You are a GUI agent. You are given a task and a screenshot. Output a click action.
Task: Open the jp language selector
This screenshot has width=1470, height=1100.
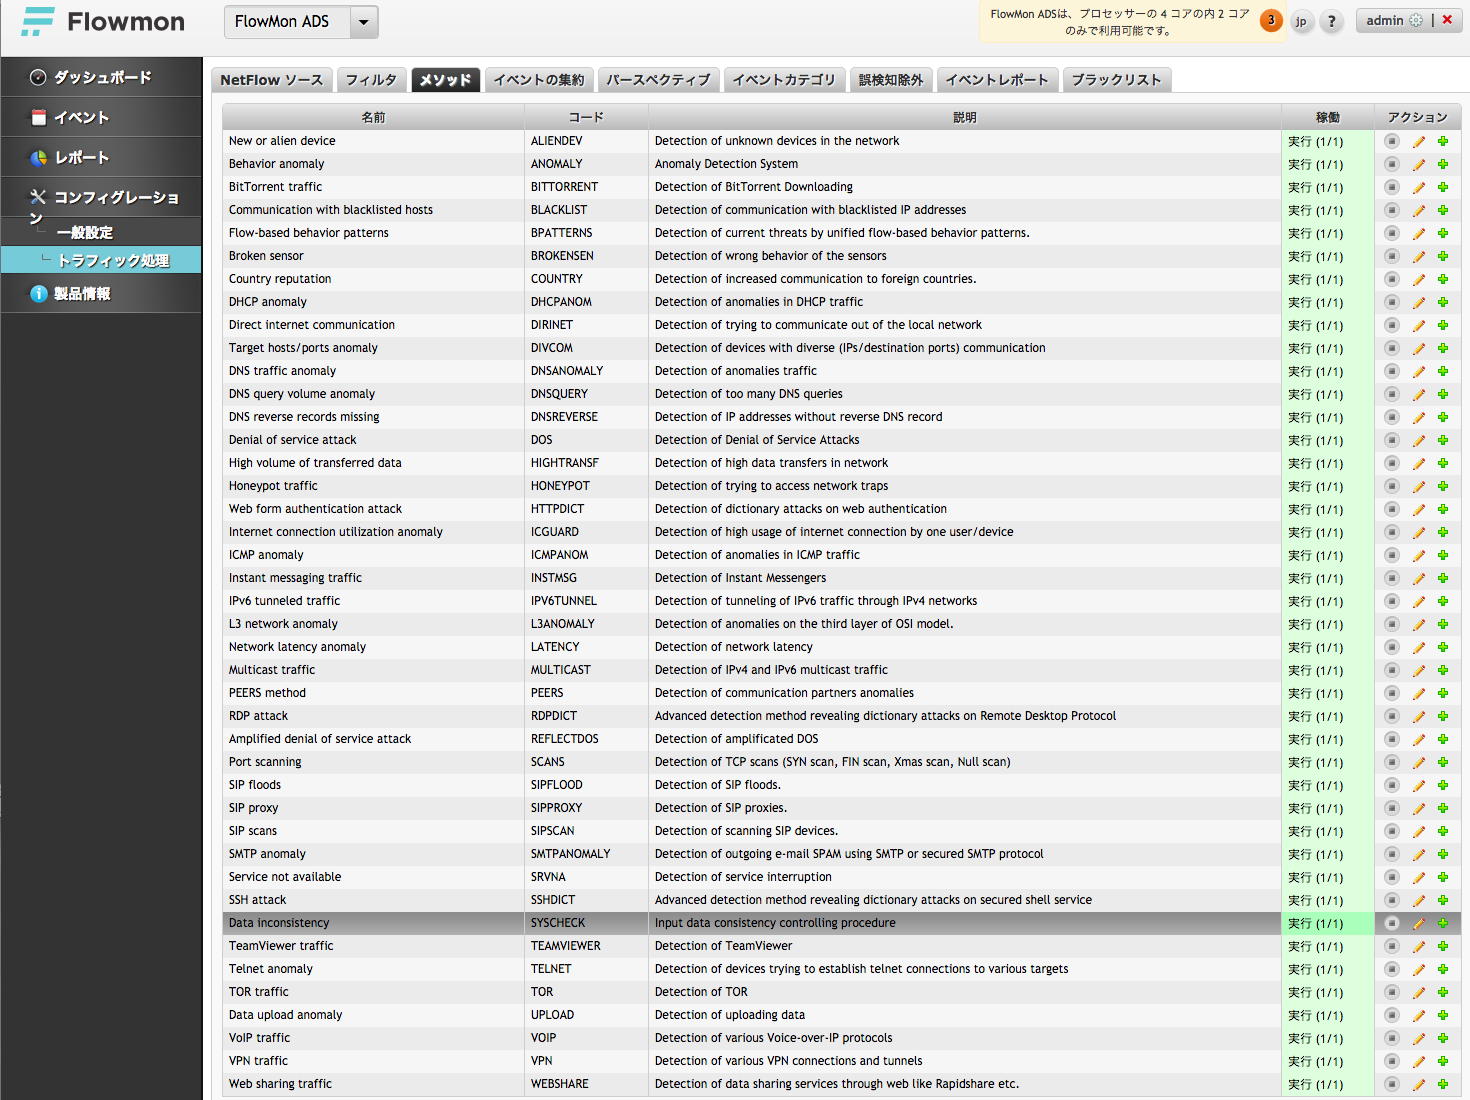coord(1301,21)
